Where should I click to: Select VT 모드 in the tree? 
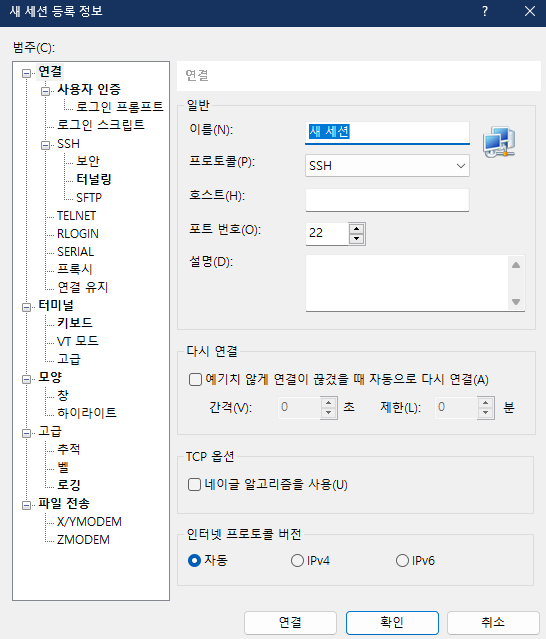point(77,341)
